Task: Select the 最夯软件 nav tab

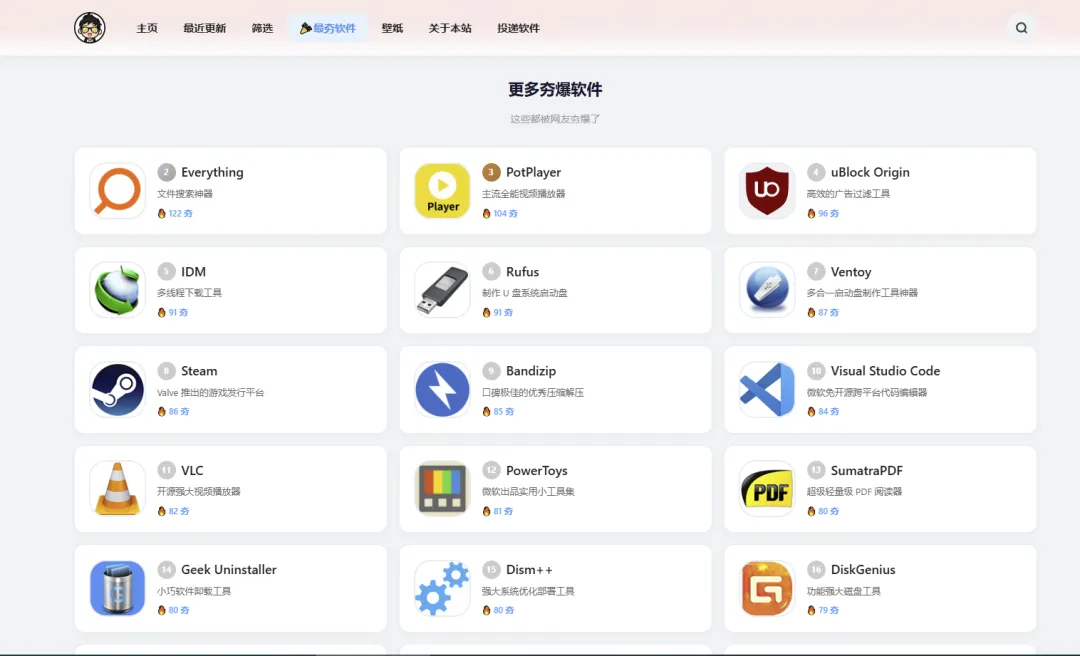Action: pos(328,28)
